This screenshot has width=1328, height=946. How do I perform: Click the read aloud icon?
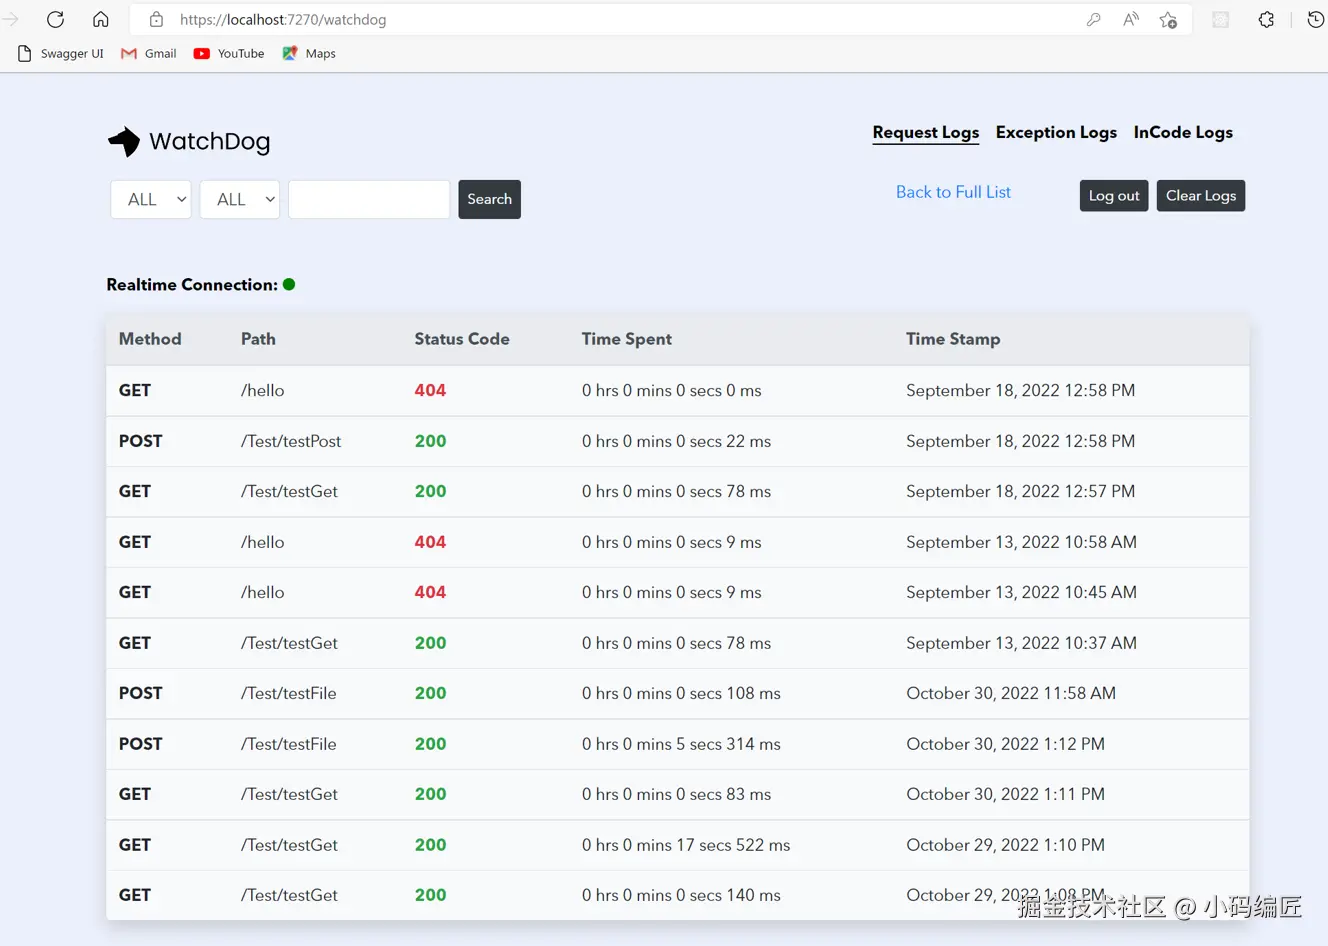pyautogui.click(x=1130, y=19)
